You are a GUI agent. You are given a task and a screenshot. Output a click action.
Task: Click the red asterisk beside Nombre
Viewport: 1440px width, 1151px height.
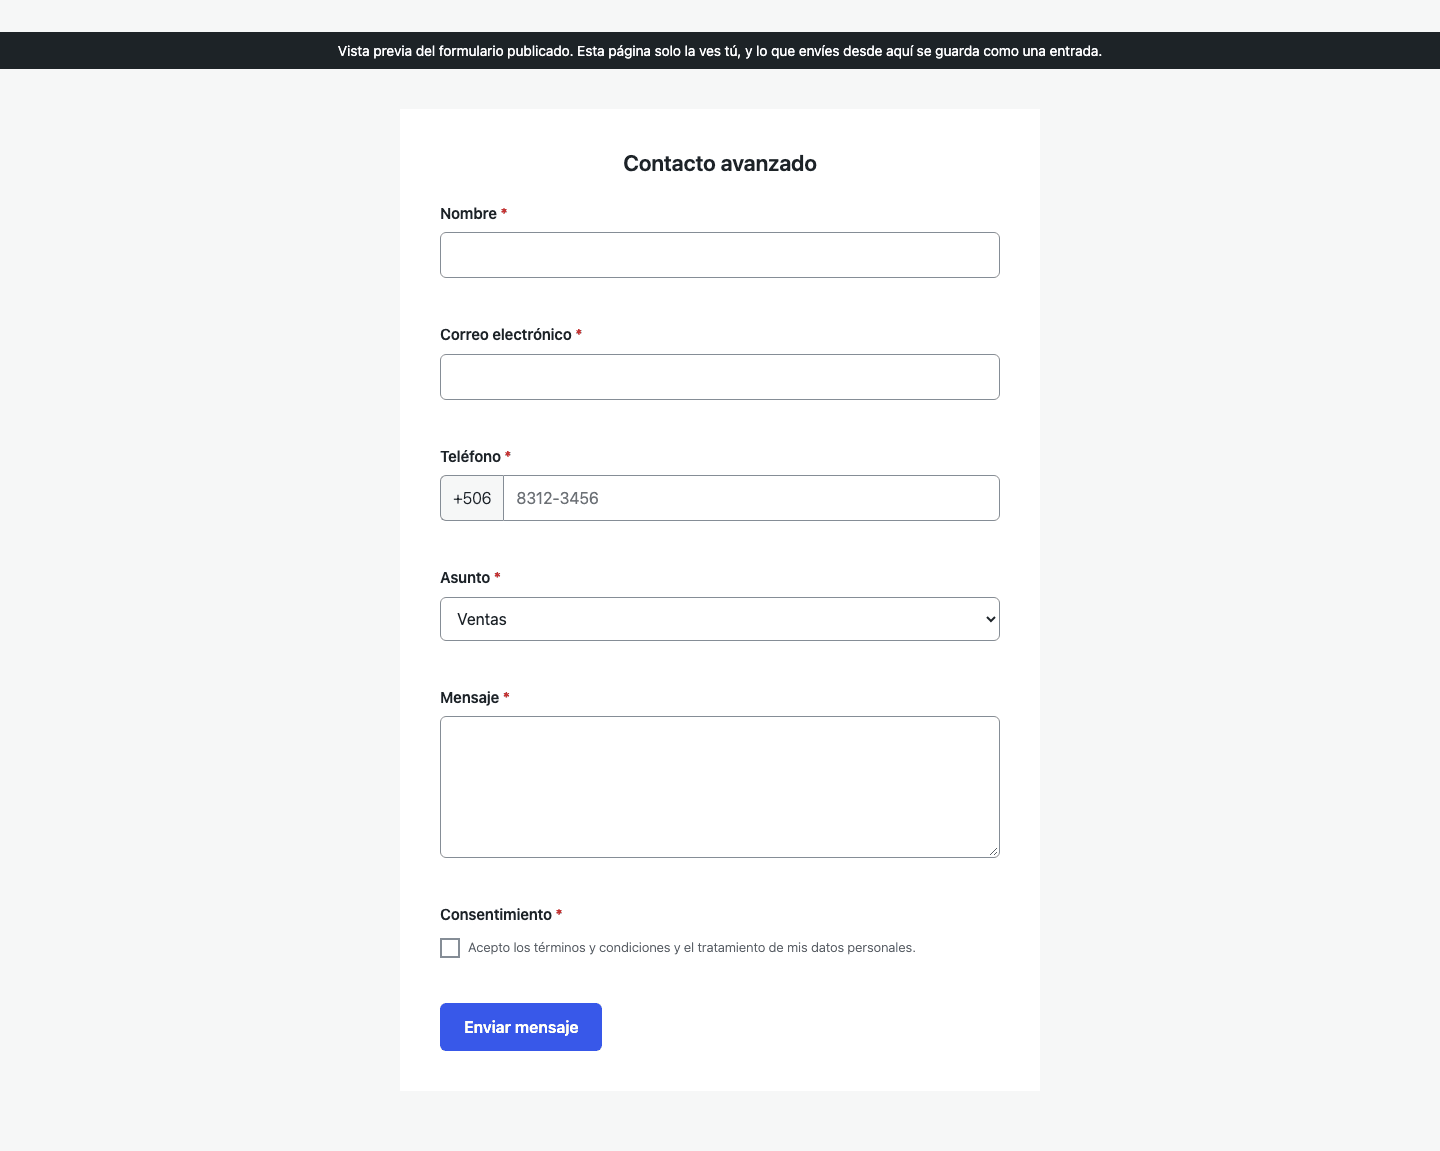tap(504, 212)
